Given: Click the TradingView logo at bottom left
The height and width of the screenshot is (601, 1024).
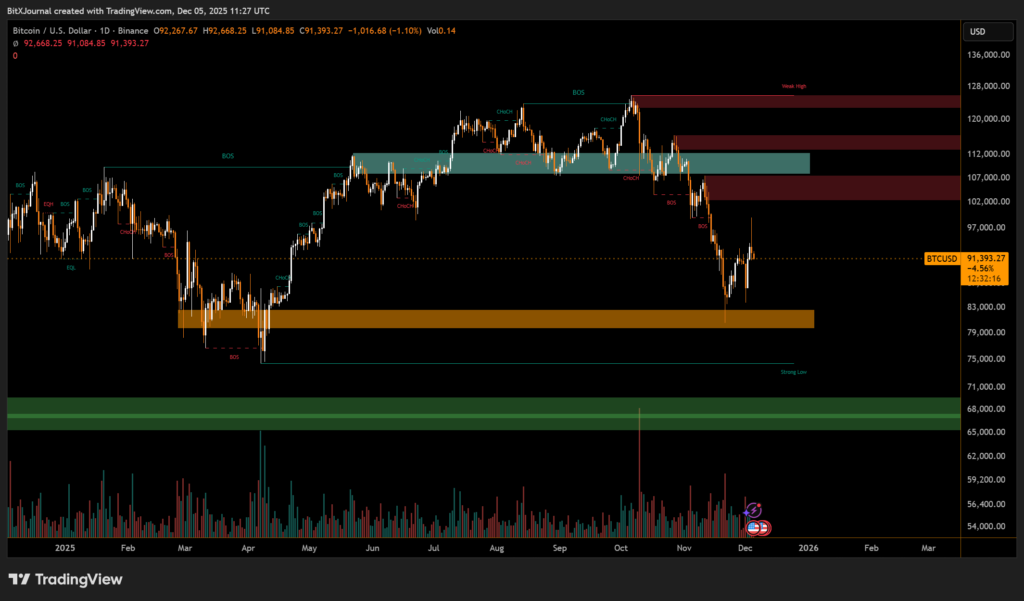Looking at the screenshot, I should point(65,579).
